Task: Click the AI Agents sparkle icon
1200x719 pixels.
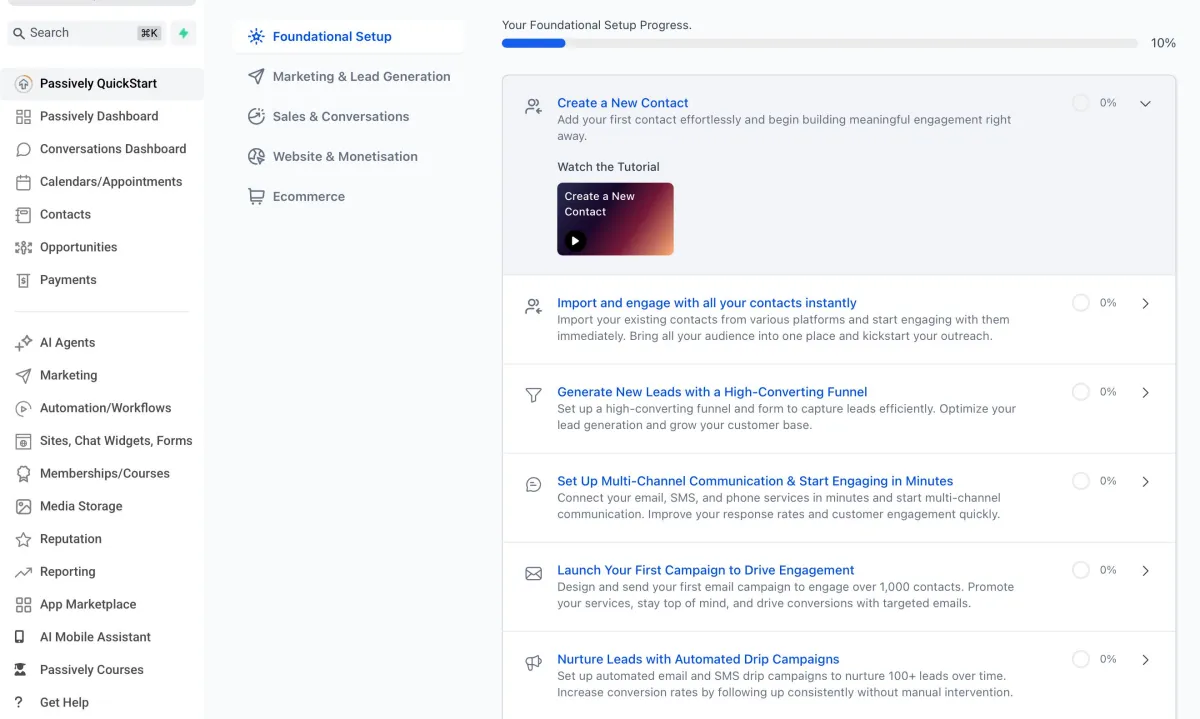Action: (x=23, y=343)
